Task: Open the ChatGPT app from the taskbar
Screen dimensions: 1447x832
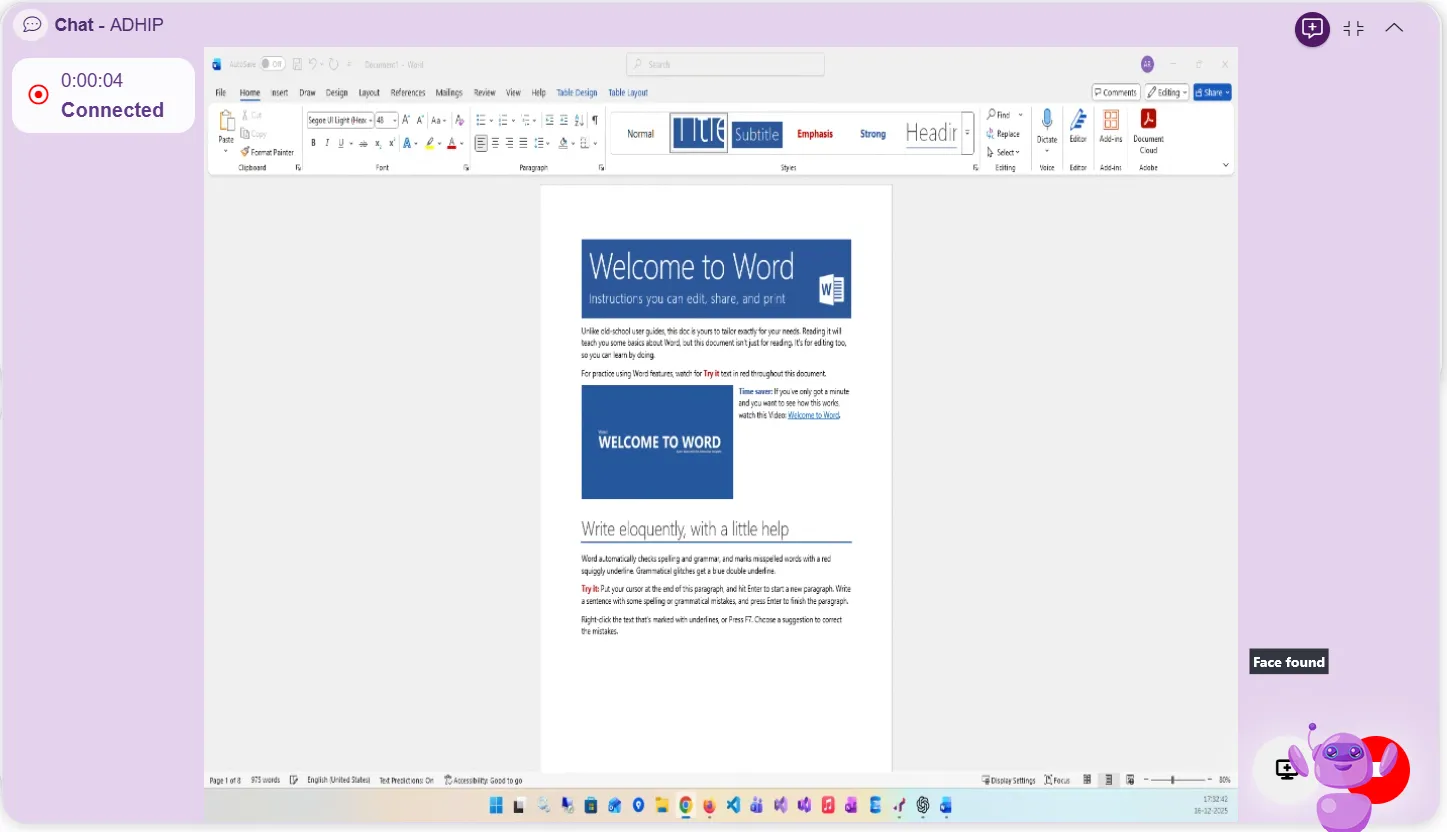Action: (923, 805)
